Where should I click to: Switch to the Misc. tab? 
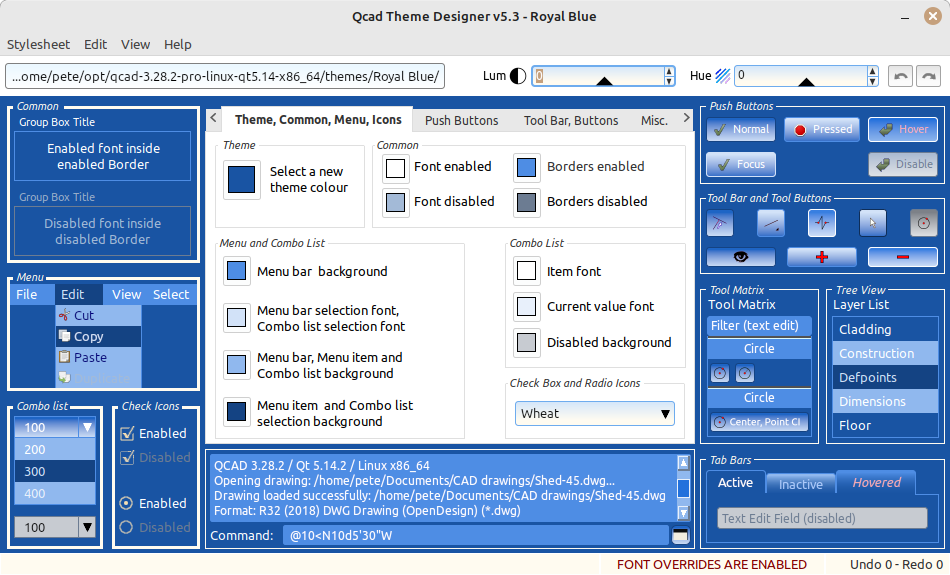(x=654, y=121)
